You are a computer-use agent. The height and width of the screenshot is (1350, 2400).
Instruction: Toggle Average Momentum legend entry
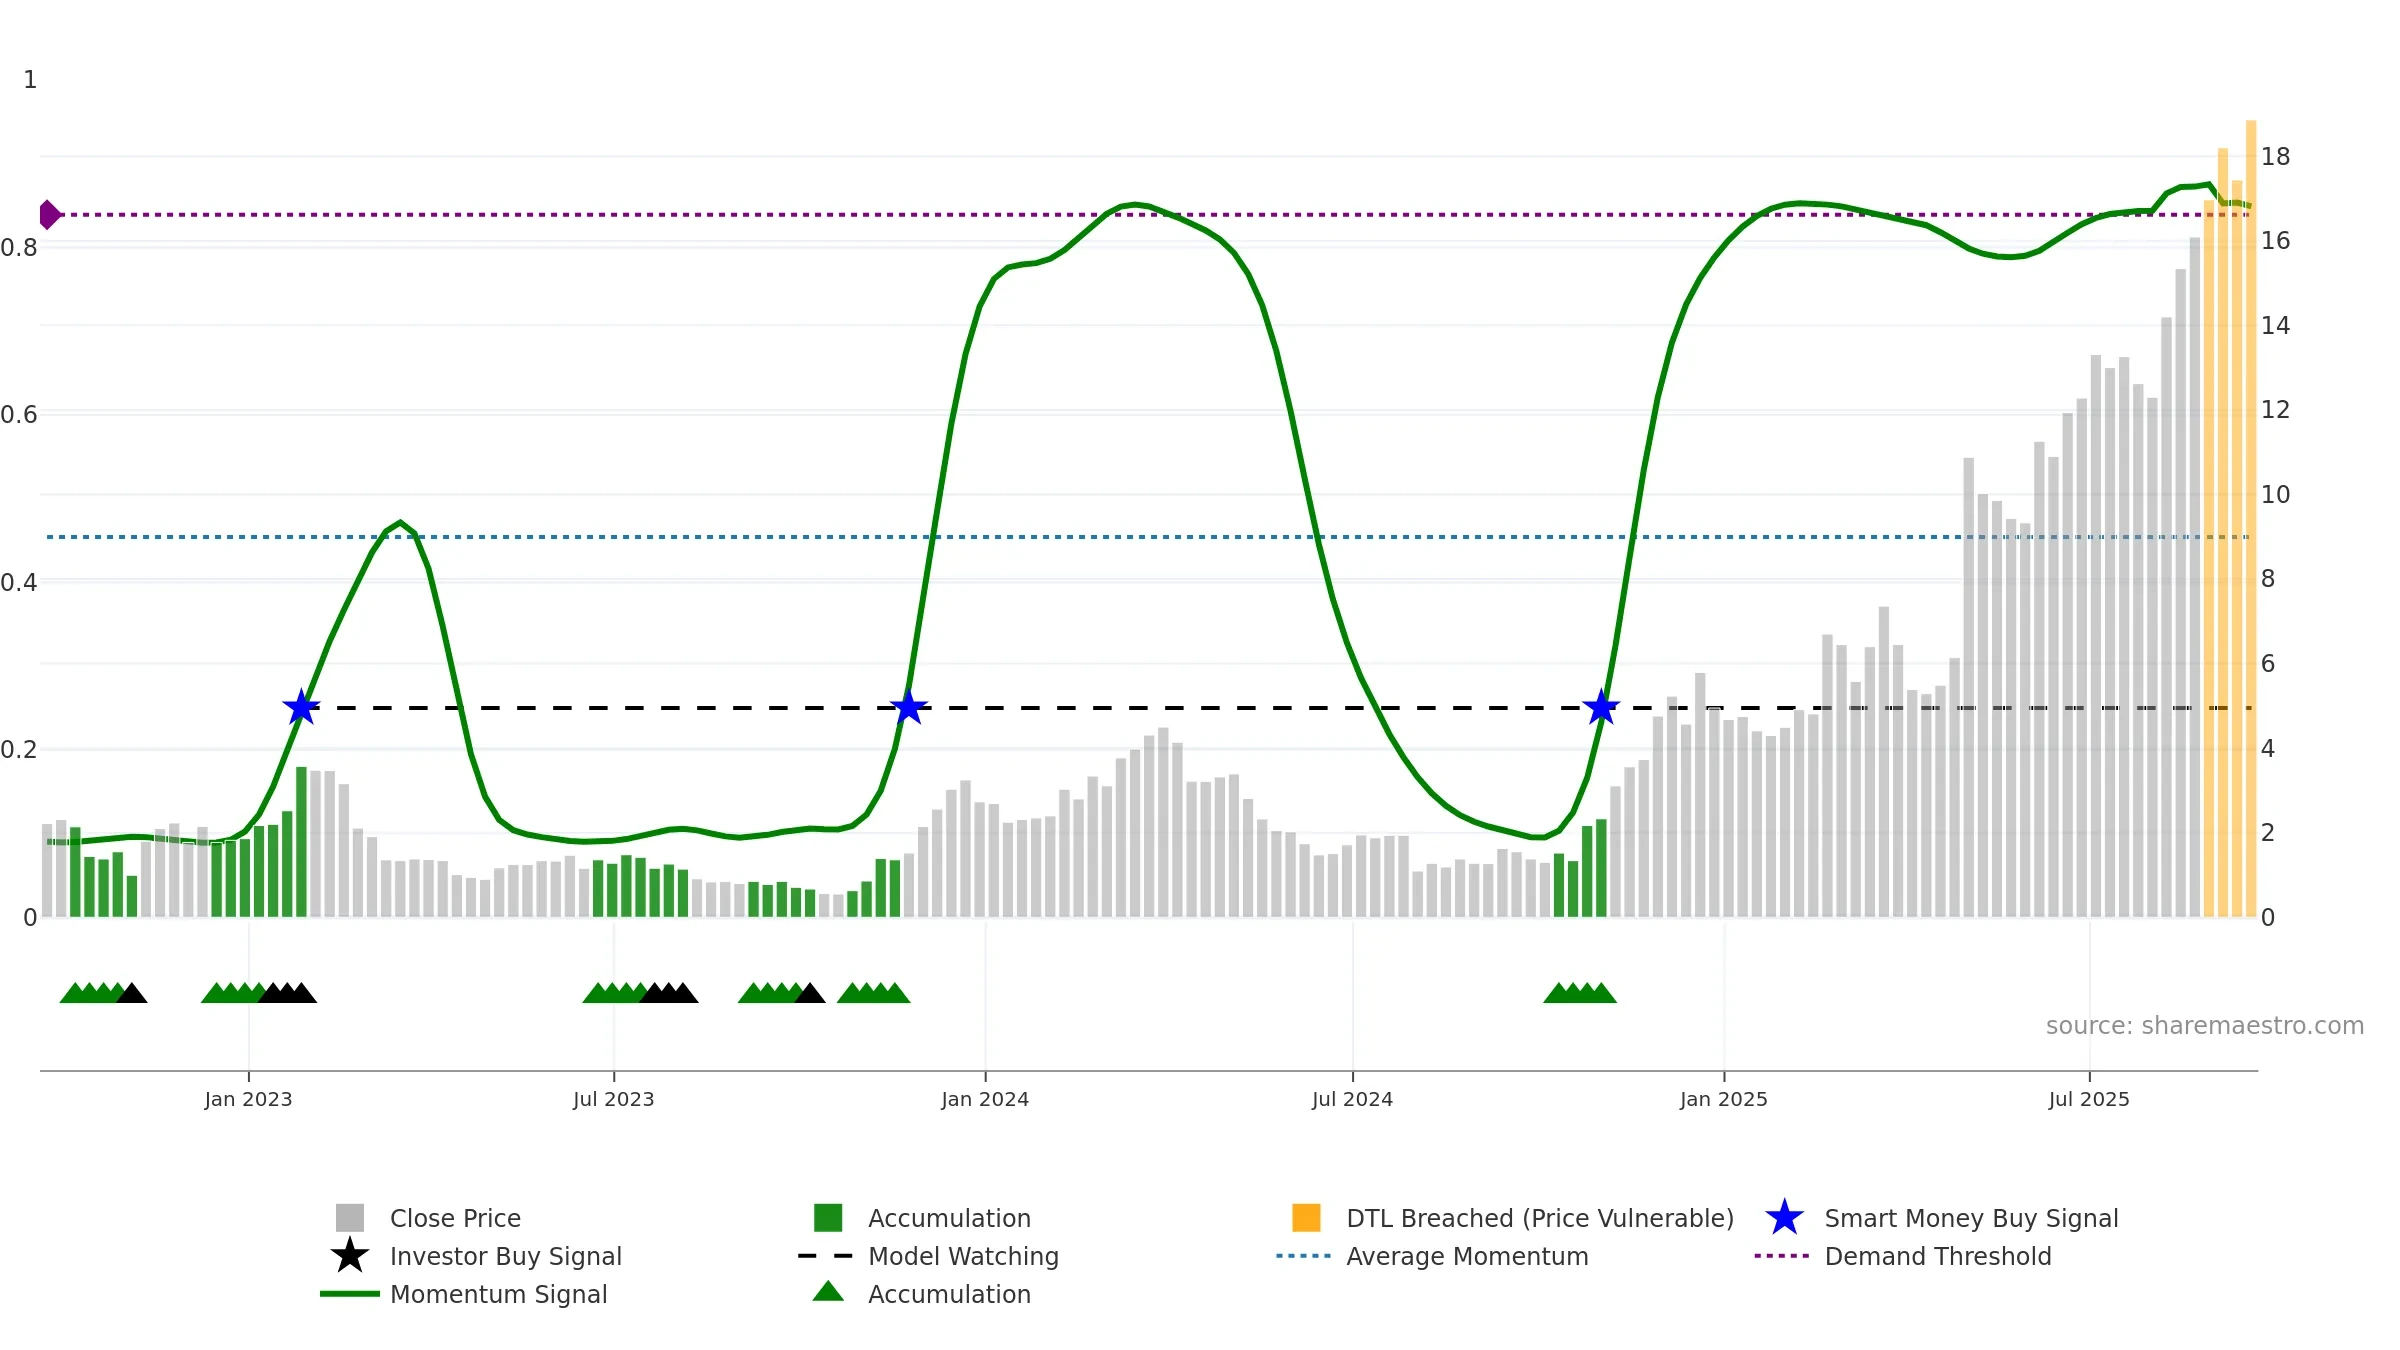click(x=1466, y=1256)
